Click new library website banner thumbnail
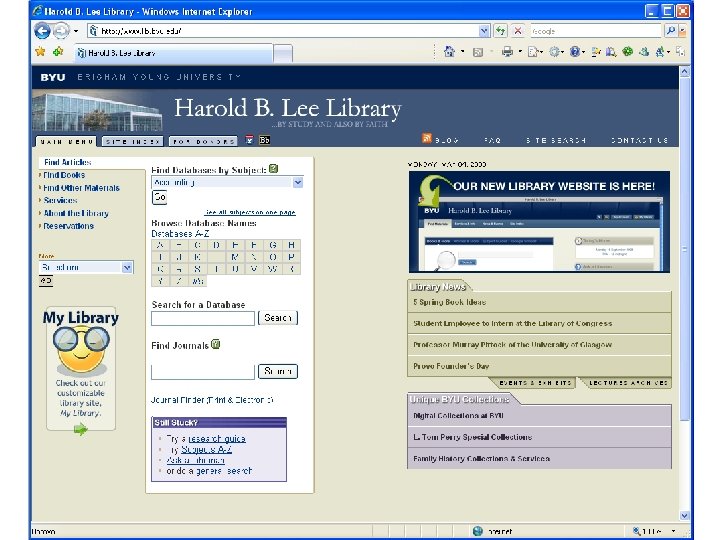The image size is (720, 540). (x=539, y=222)
